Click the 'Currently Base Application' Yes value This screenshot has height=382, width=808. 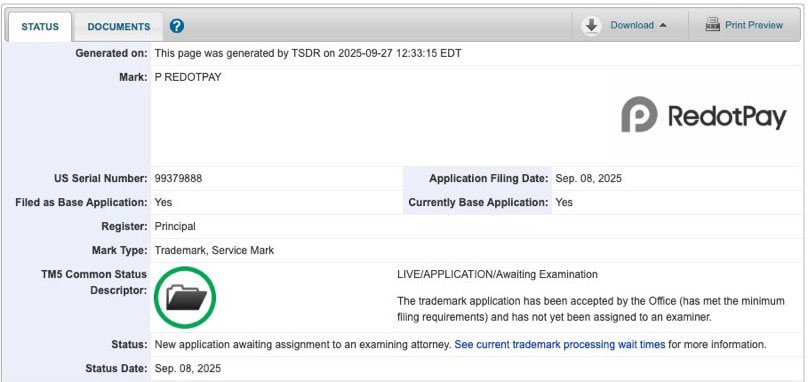(564, 203)
